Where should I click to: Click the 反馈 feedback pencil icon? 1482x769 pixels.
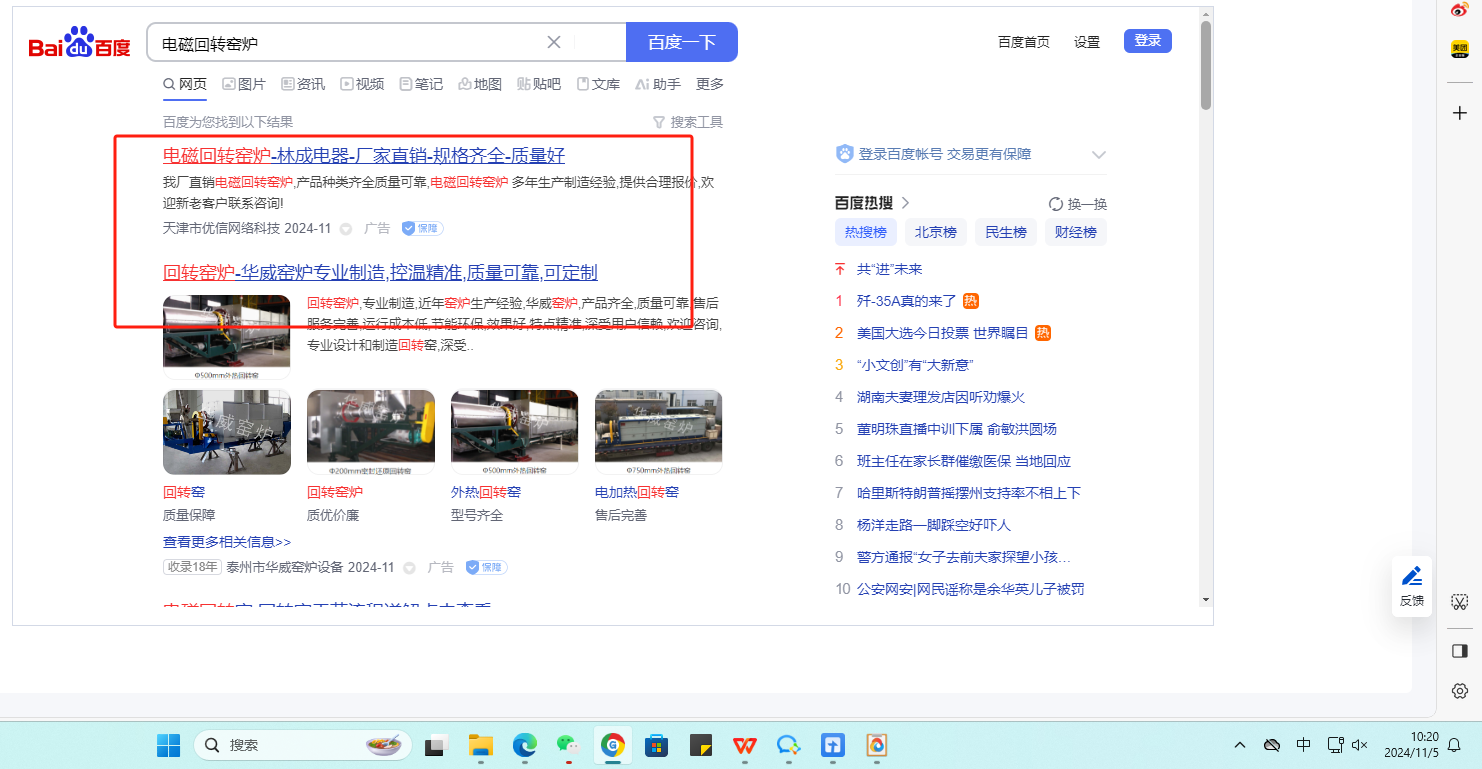pyautogui.click(x=1411, y=576)
